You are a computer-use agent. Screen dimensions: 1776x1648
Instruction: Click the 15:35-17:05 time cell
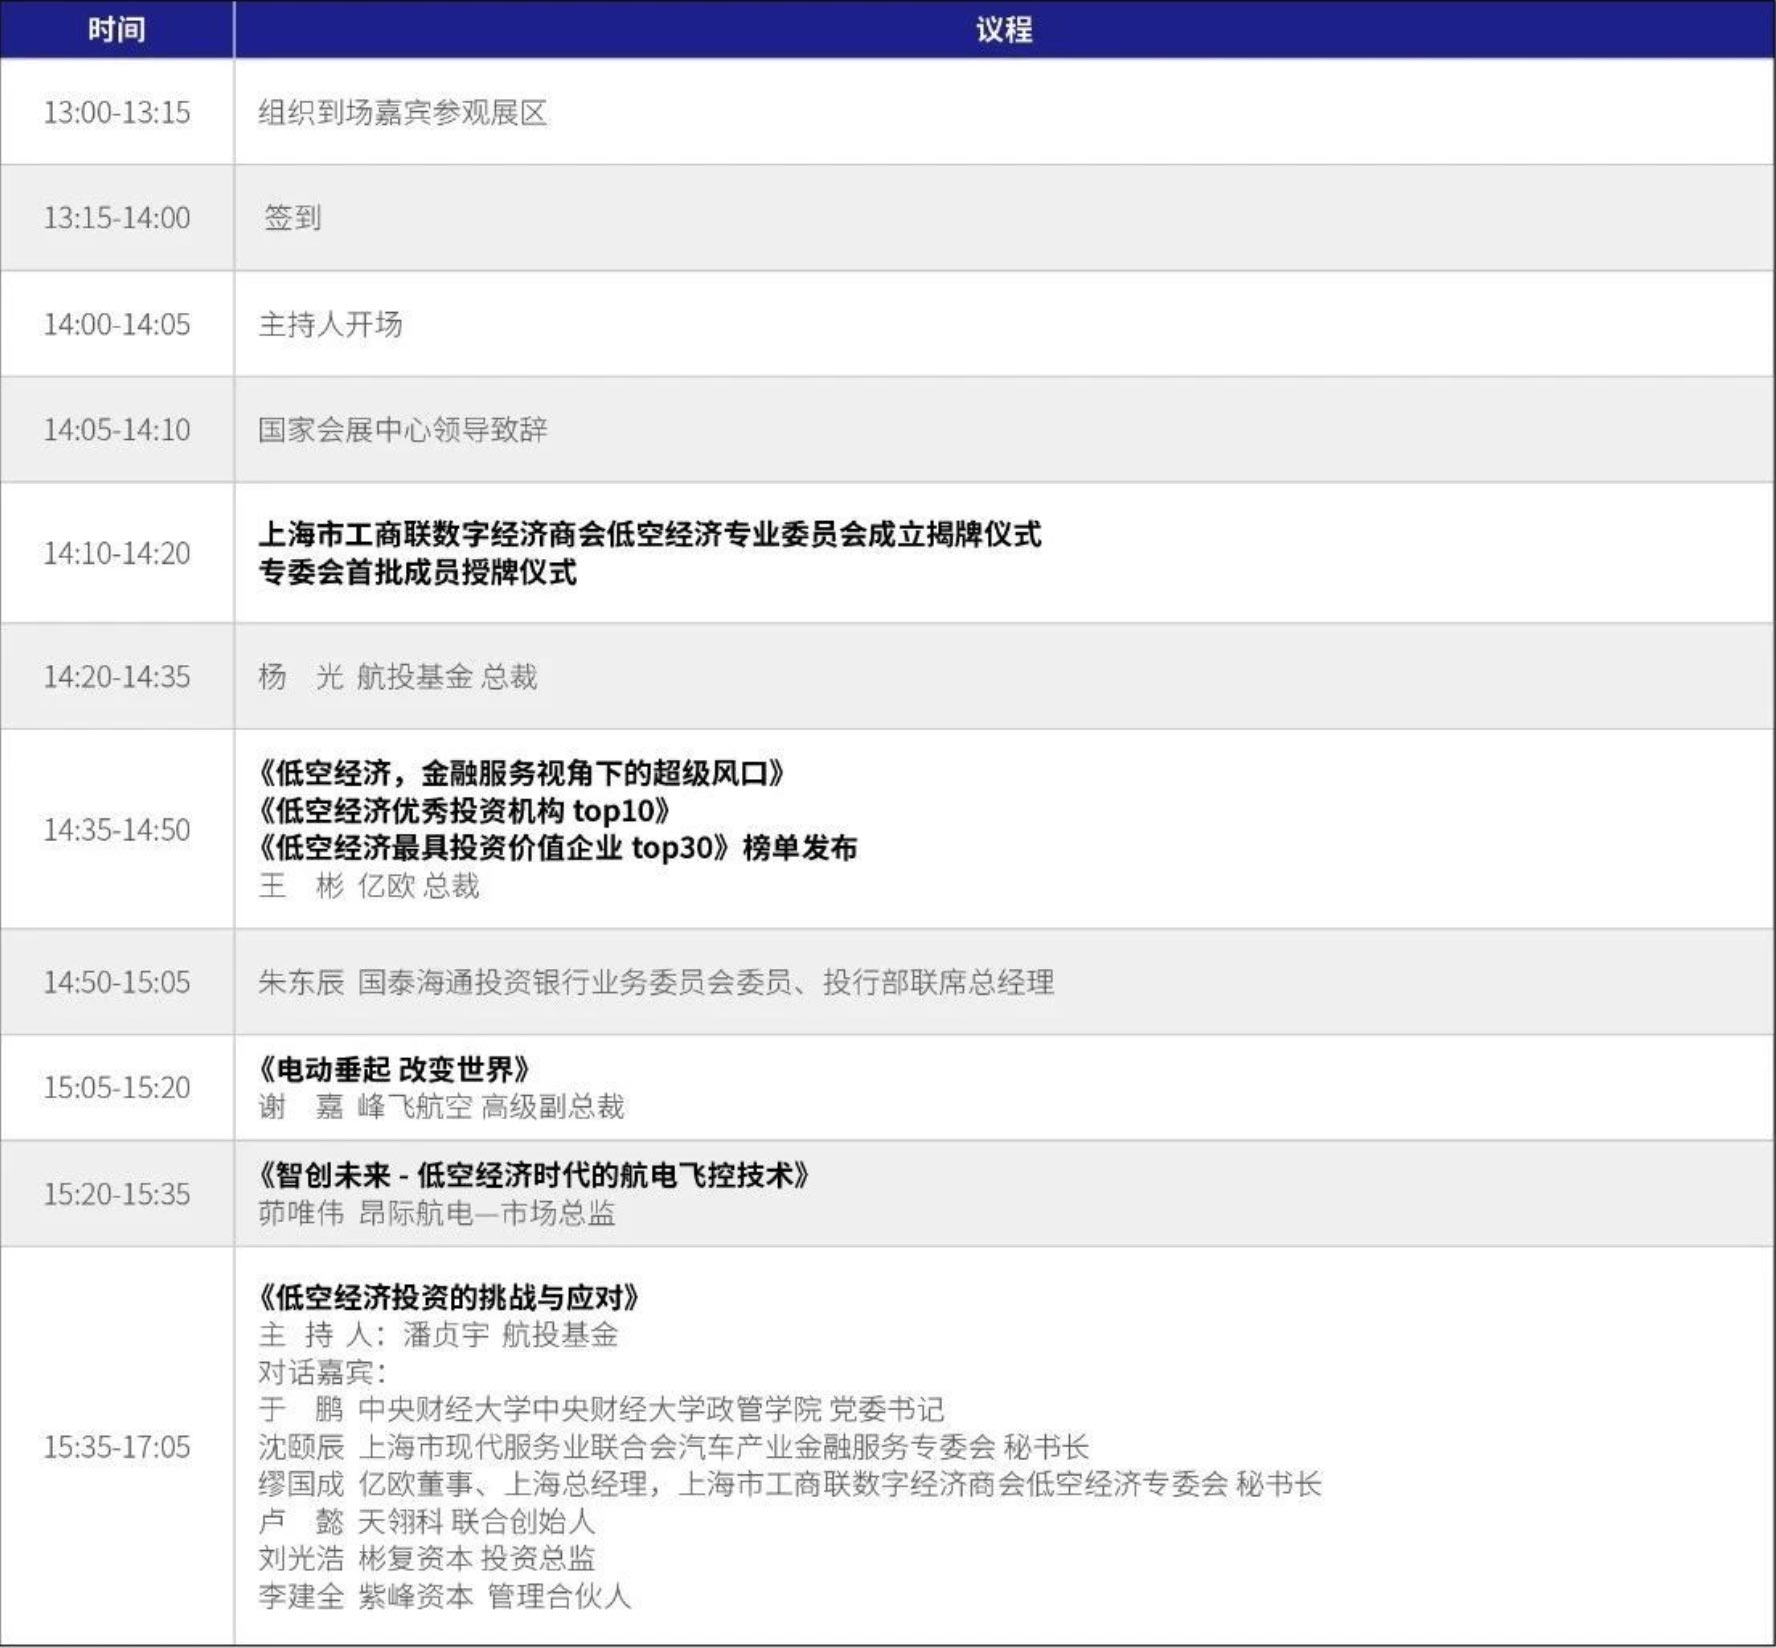click(116, 1446)
